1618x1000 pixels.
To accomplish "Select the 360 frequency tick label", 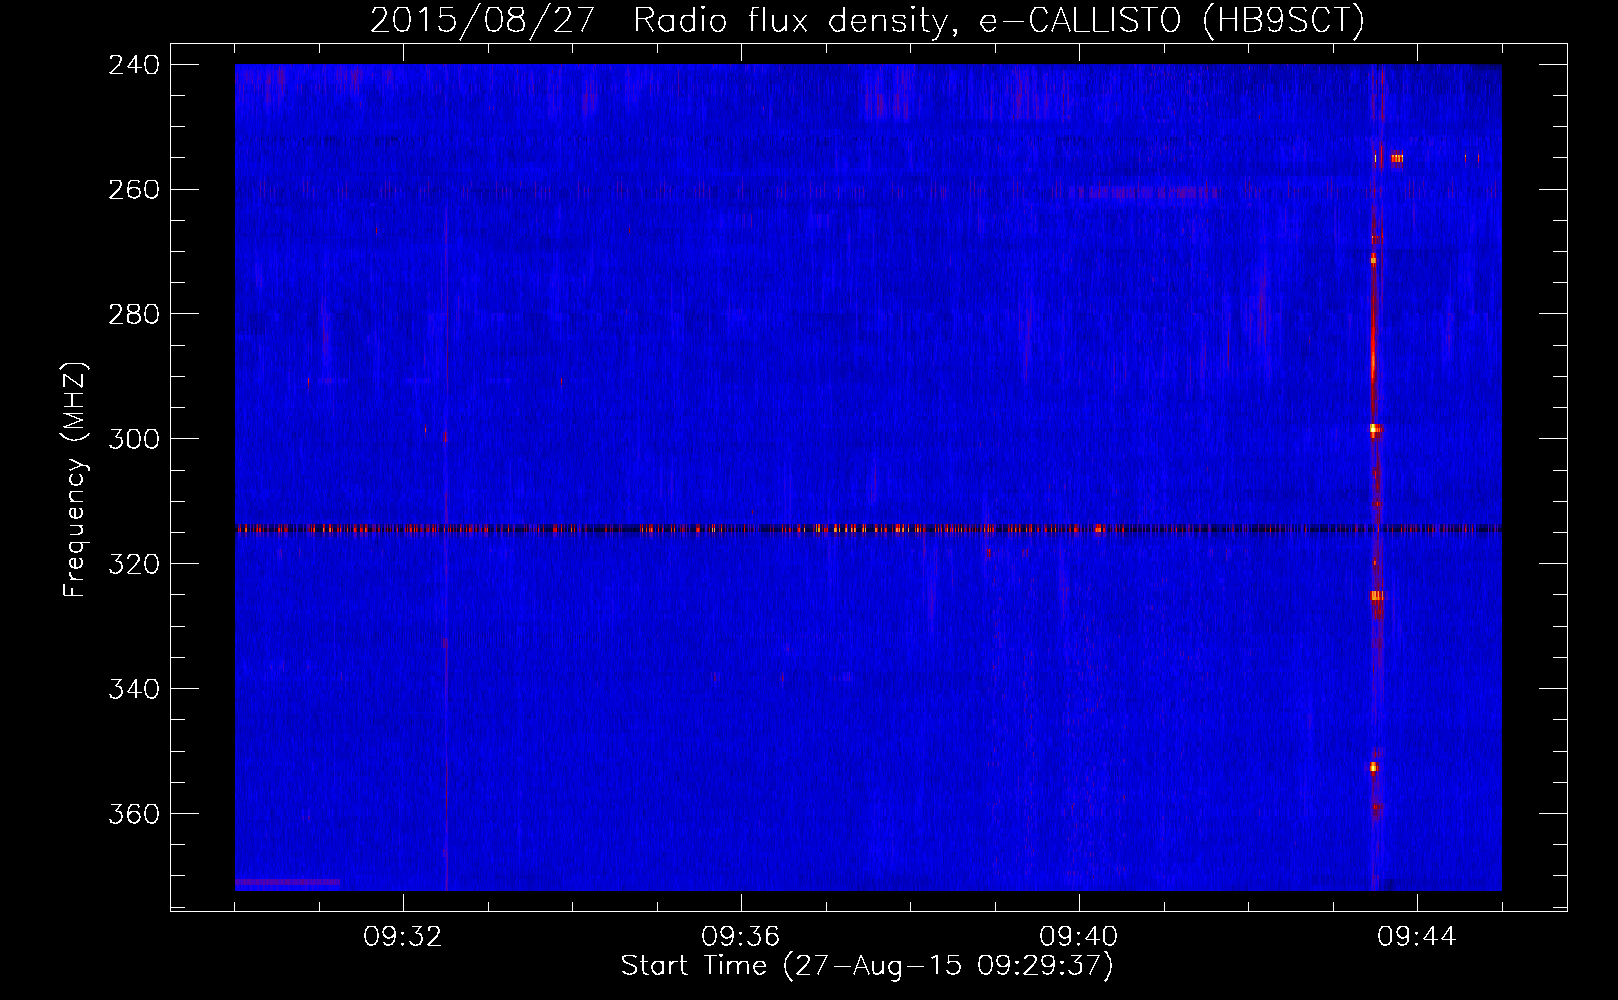I will tap(134, 814).
